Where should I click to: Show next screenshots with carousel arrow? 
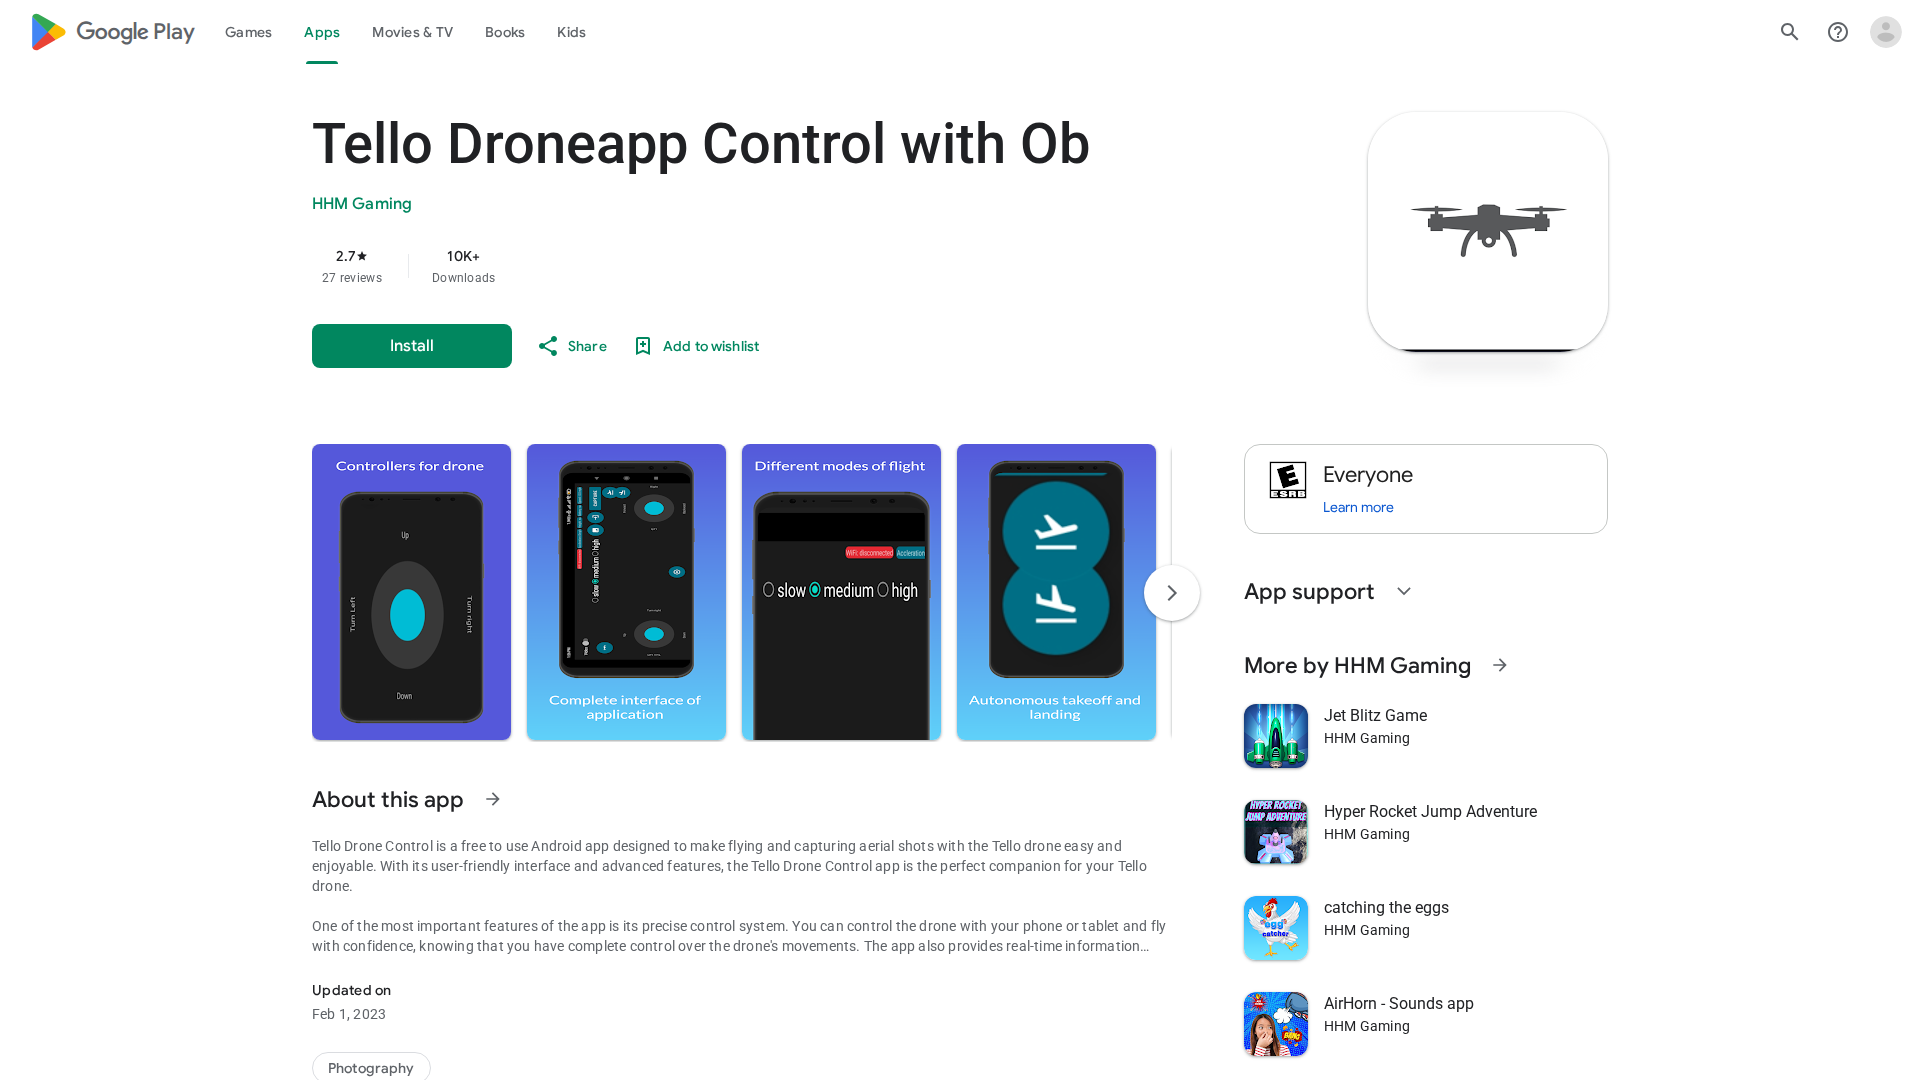[x=1171, y=593]
